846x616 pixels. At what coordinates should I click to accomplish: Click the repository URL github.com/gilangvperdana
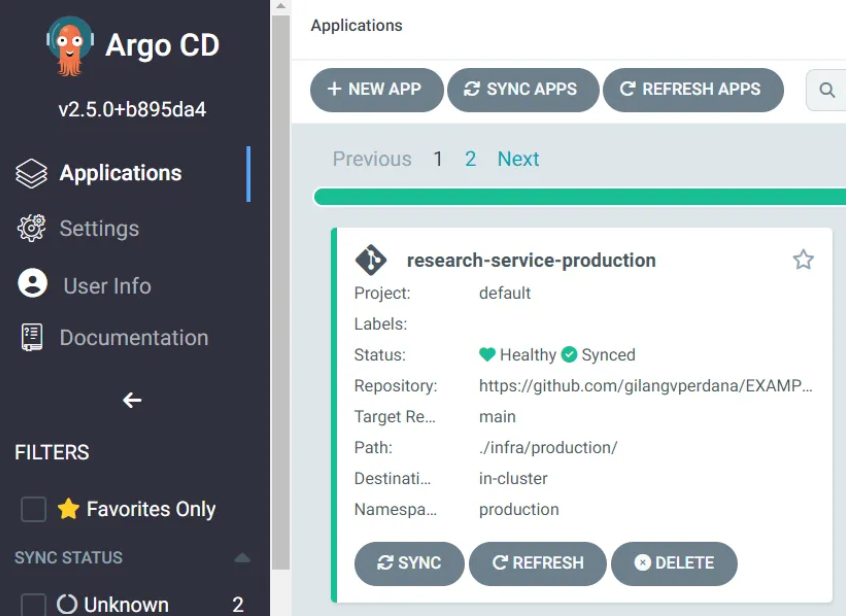point(645,386)
